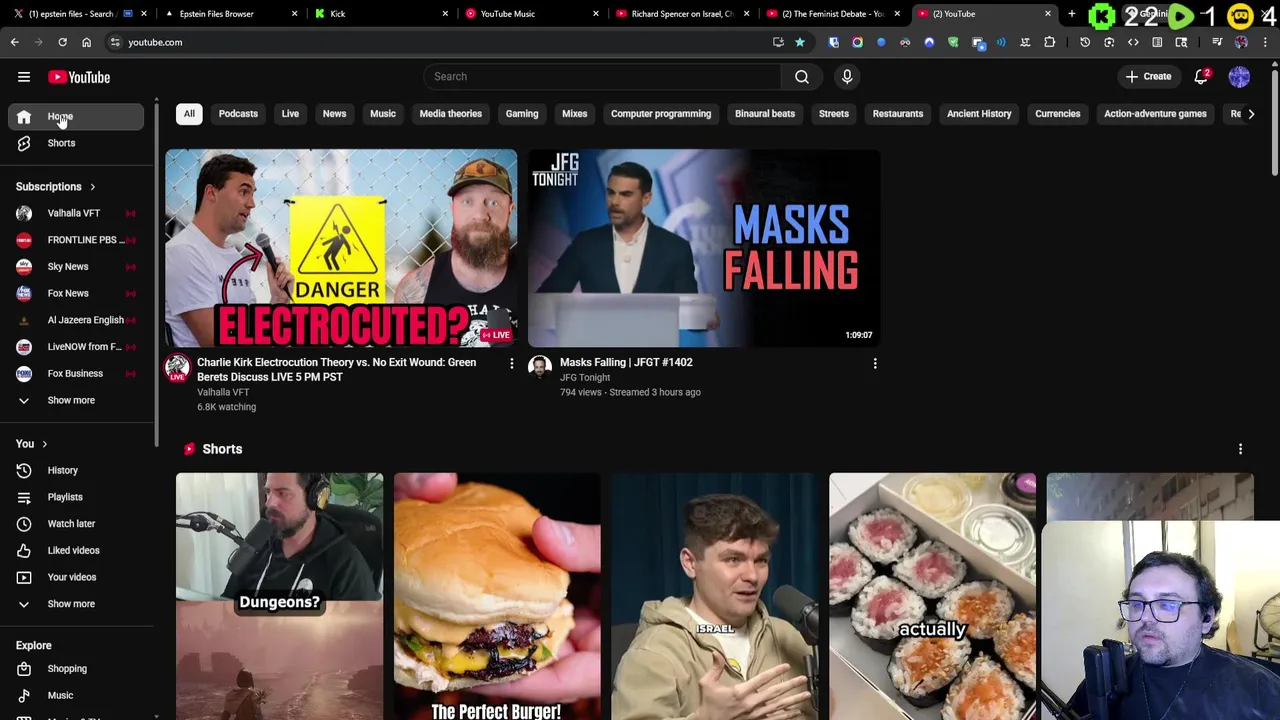This screenshot has height=720, width=1280.
Task: Open Your videos in the sidebar
Action: tap(76, 577)
